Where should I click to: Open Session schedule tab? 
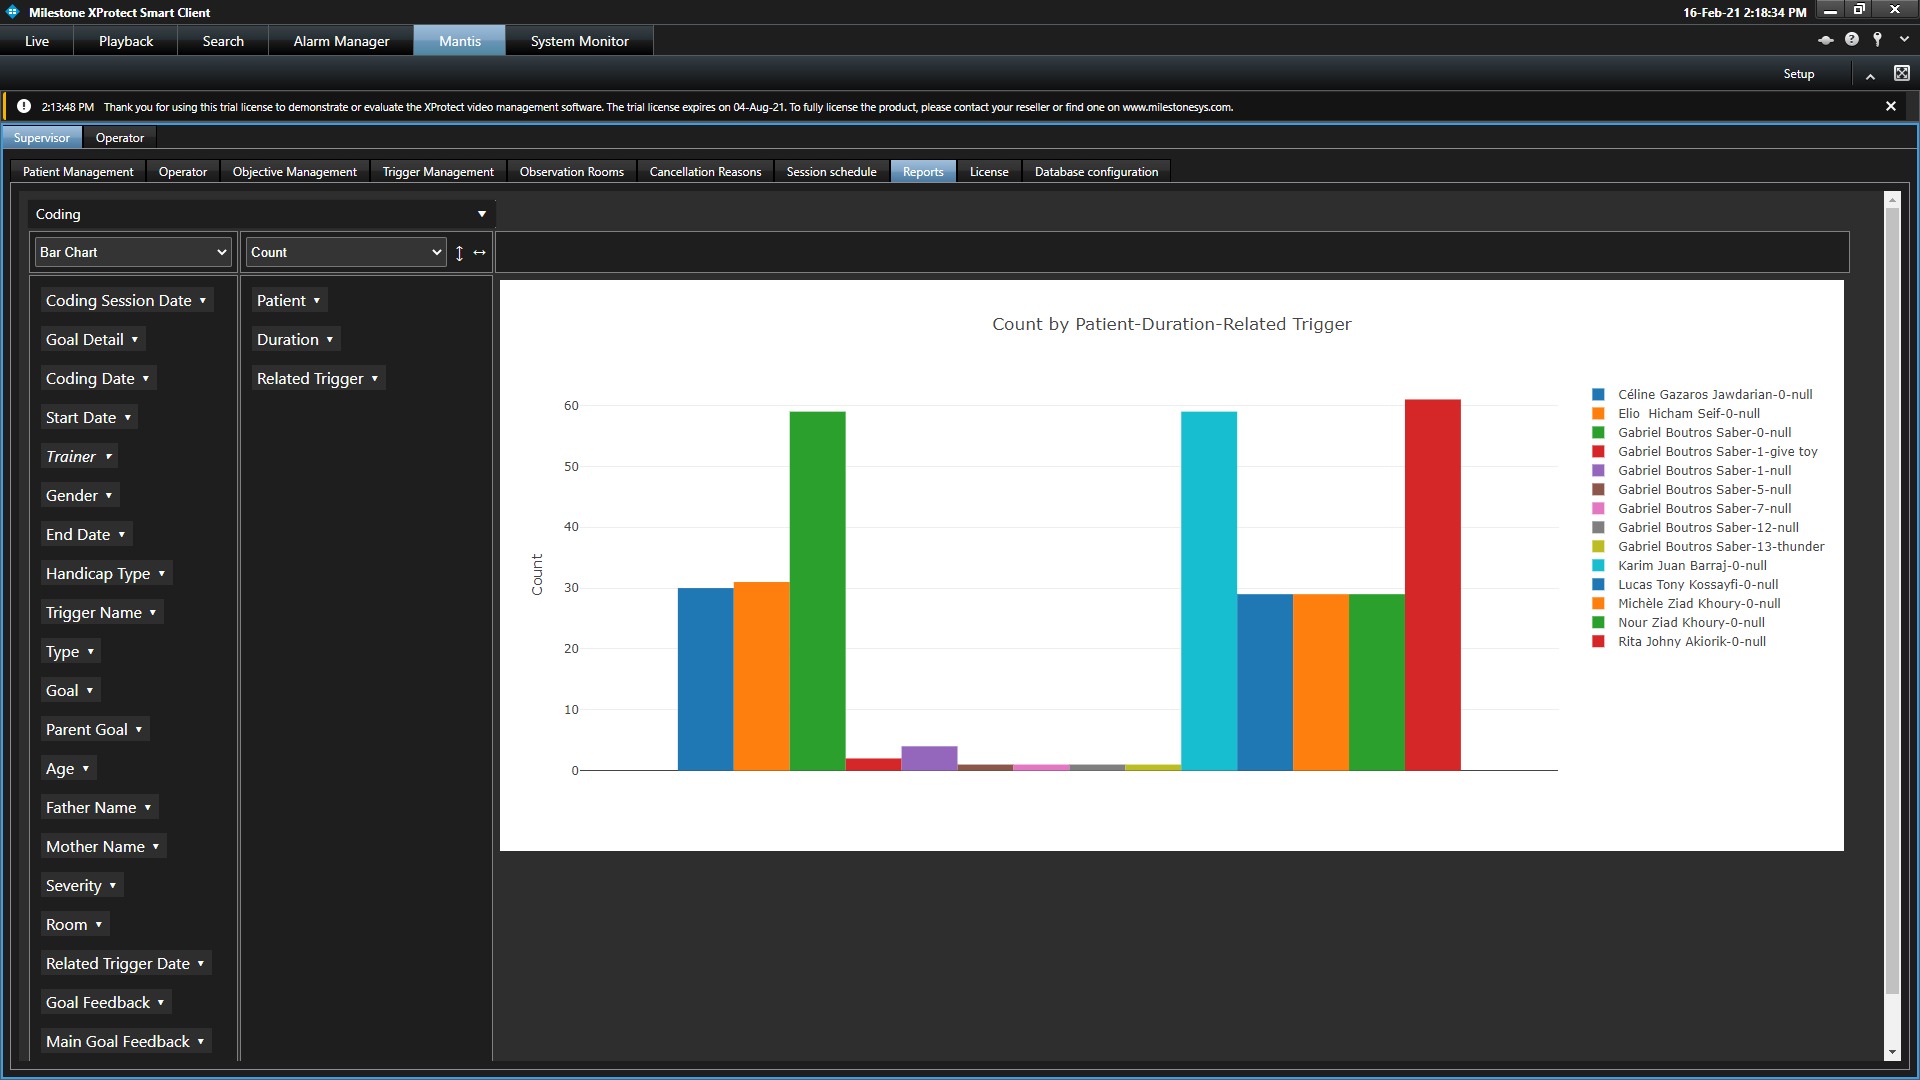click(831, 172)
